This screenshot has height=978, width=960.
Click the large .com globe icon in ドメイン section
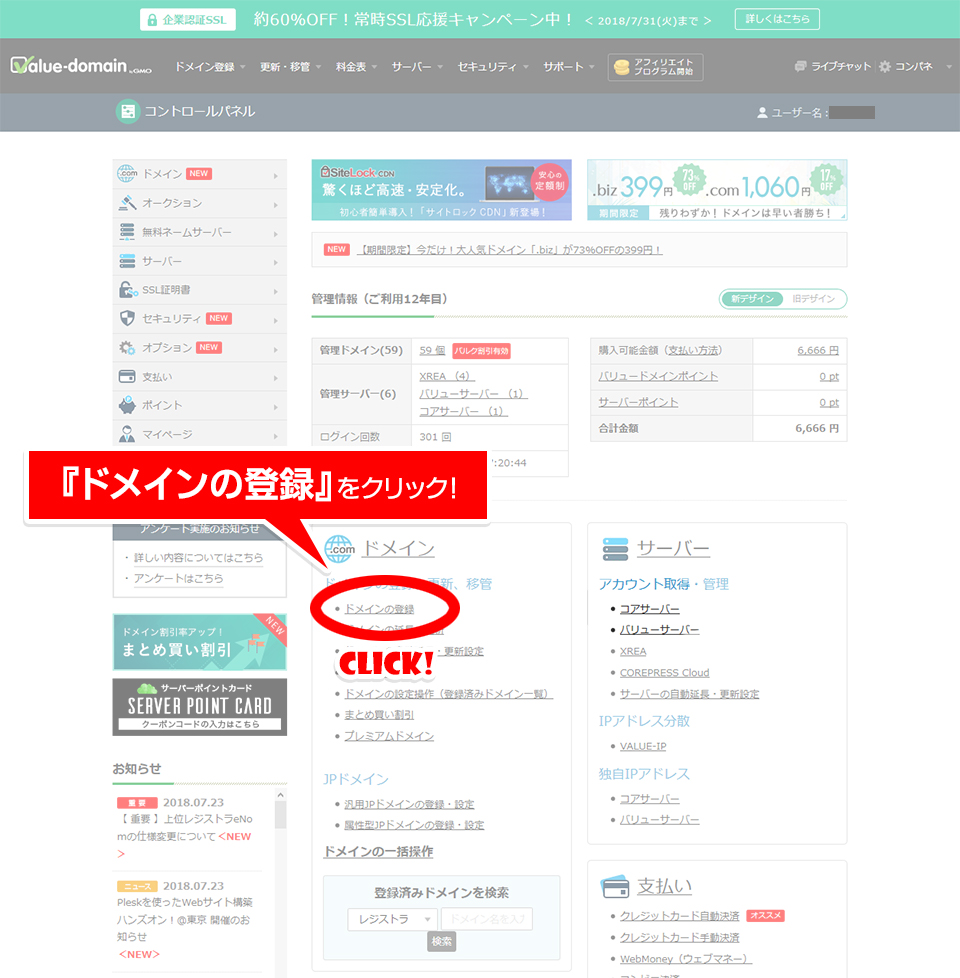(x=339, y=549)
